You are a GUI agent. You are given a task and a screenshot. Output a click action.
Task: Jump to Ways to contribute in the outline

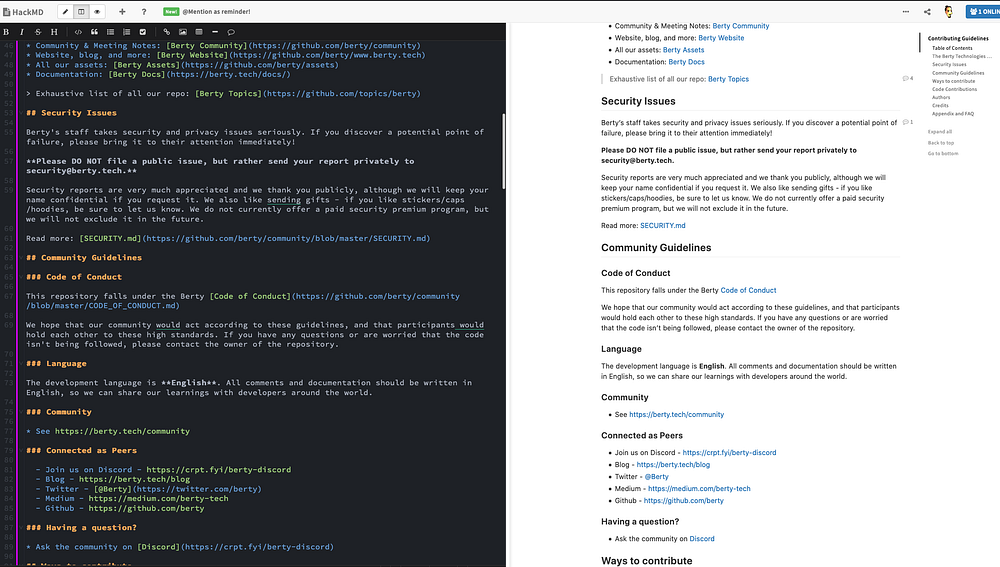[953, 81]
